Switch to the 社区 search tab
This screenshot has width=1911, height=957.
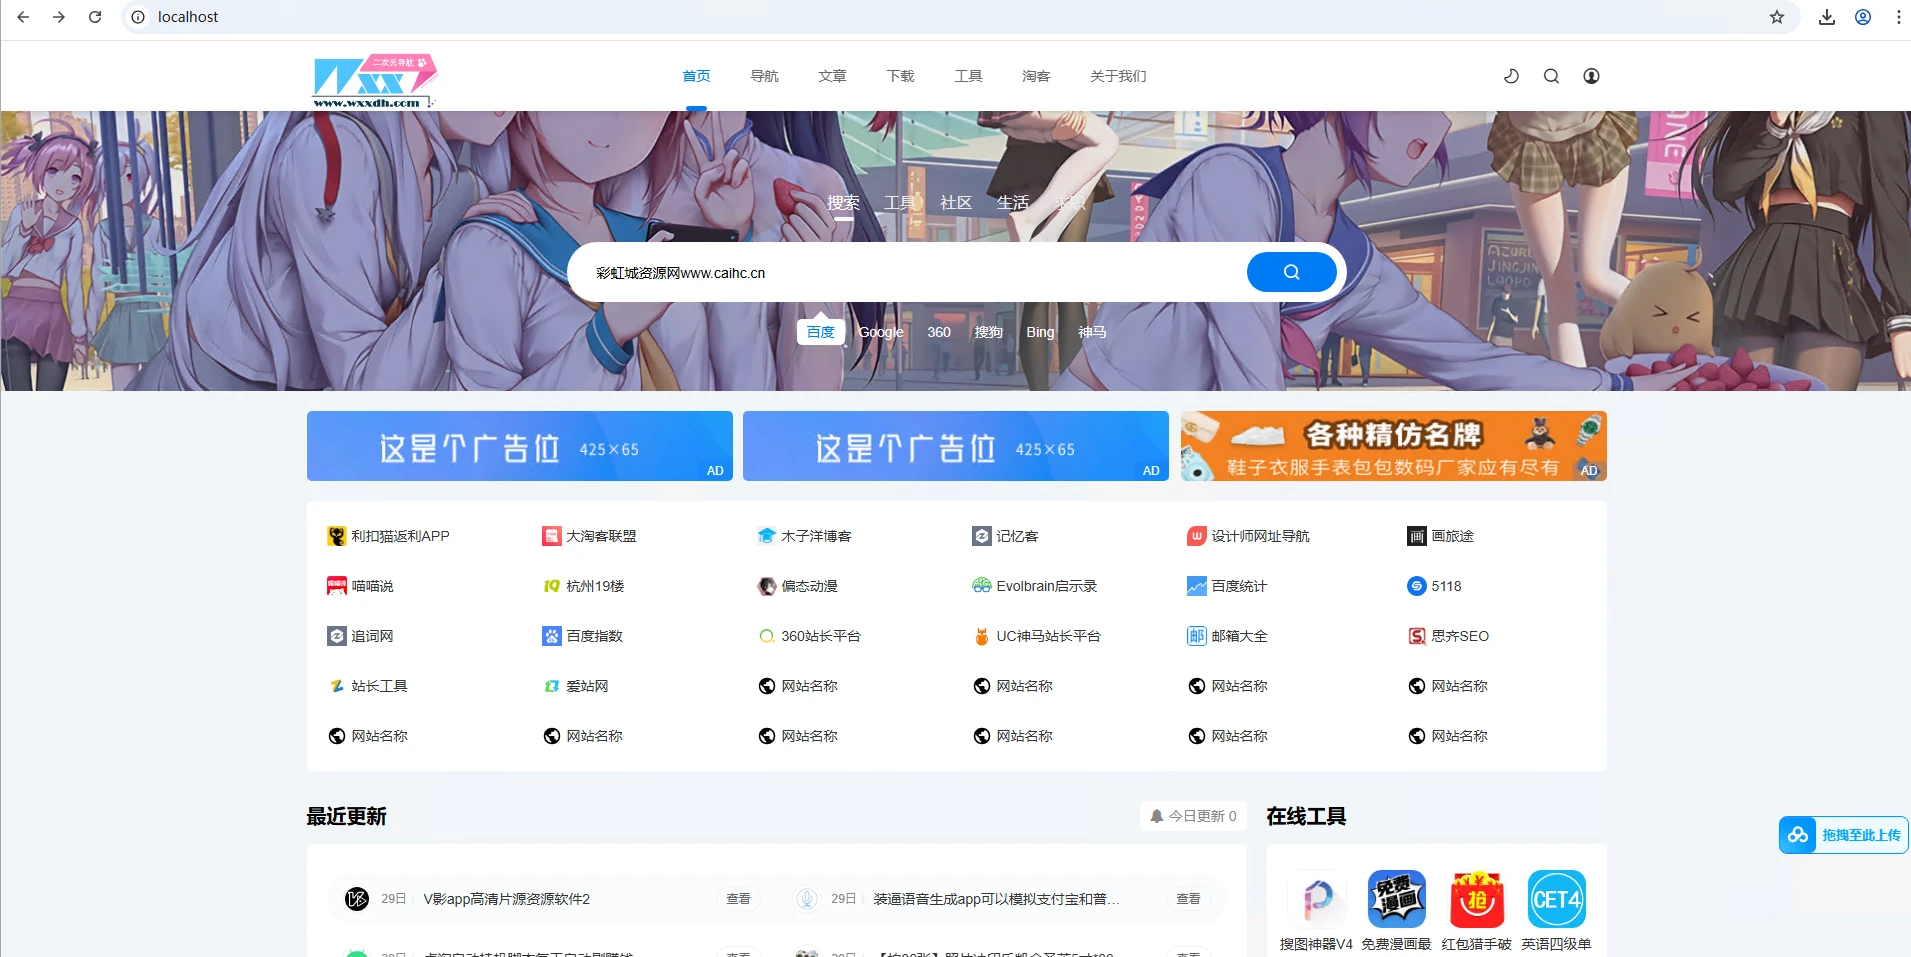[955, 202]
